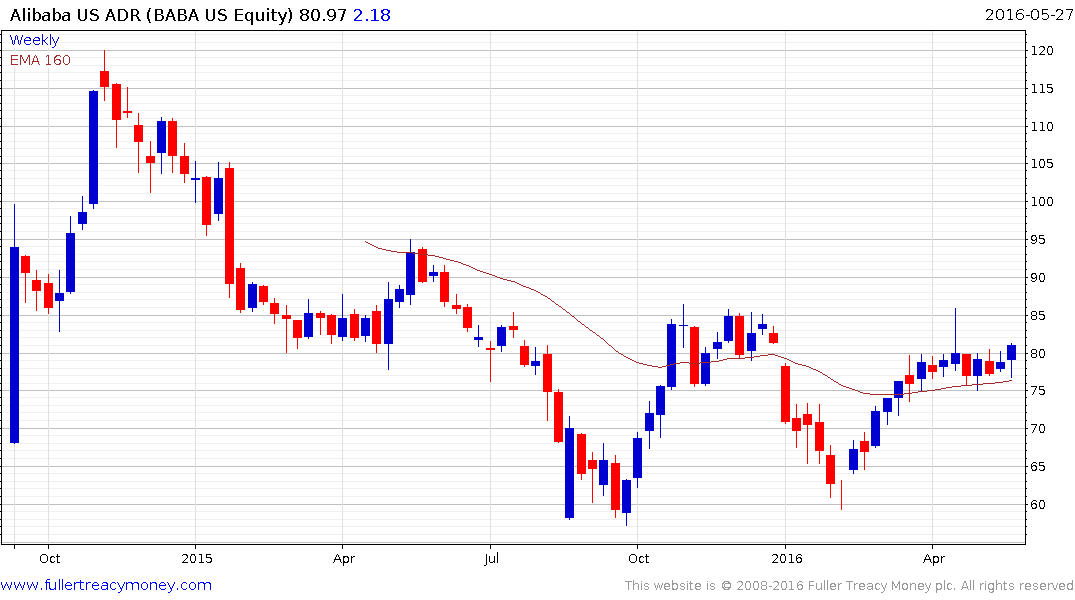Click the Oct label before 2016
Screen dimensions: 1075x600
(x=638, y=558)
